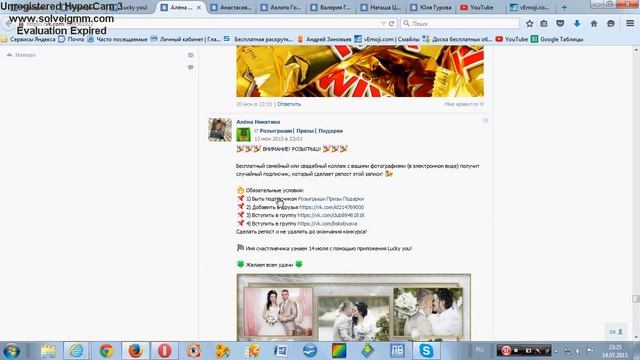Open a new tab with plus button
Viewport: 640px width, 360px height.
564,7
